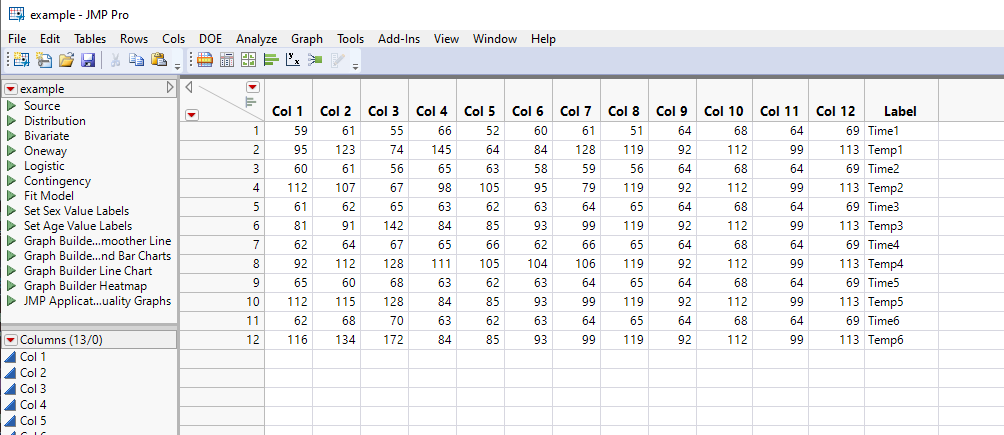Click the Copy icon in the toolbar
This screenshot has width=1004, height=435.
(137, 61)
